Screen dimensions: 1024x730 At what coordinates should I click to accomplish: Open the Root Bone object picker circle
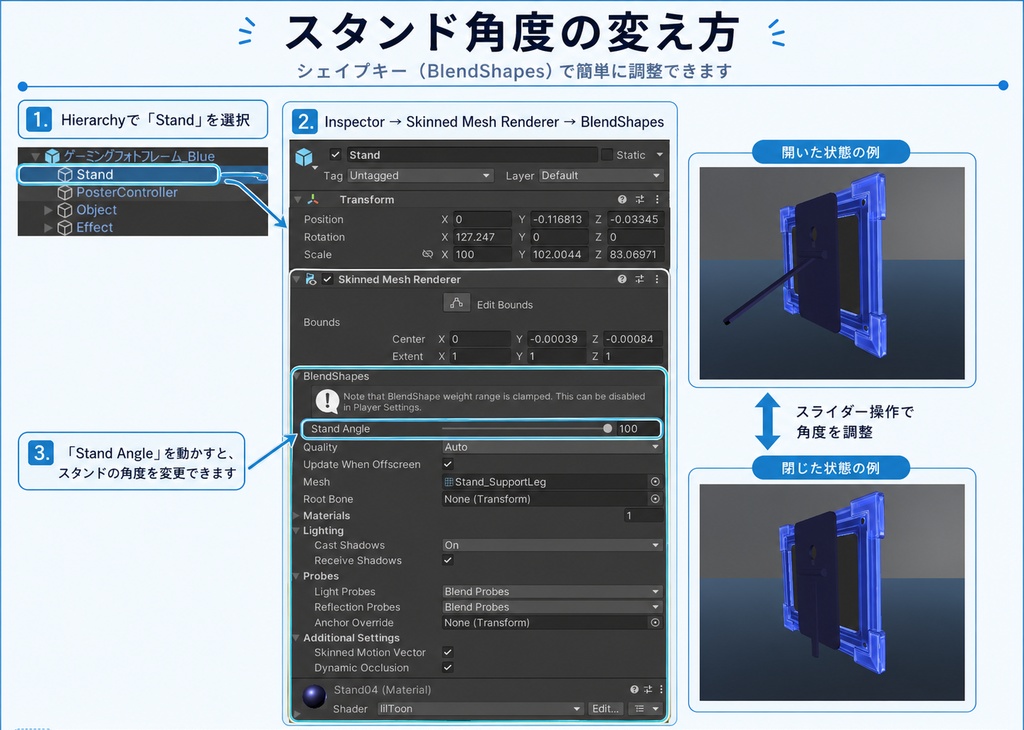(655, 499)
